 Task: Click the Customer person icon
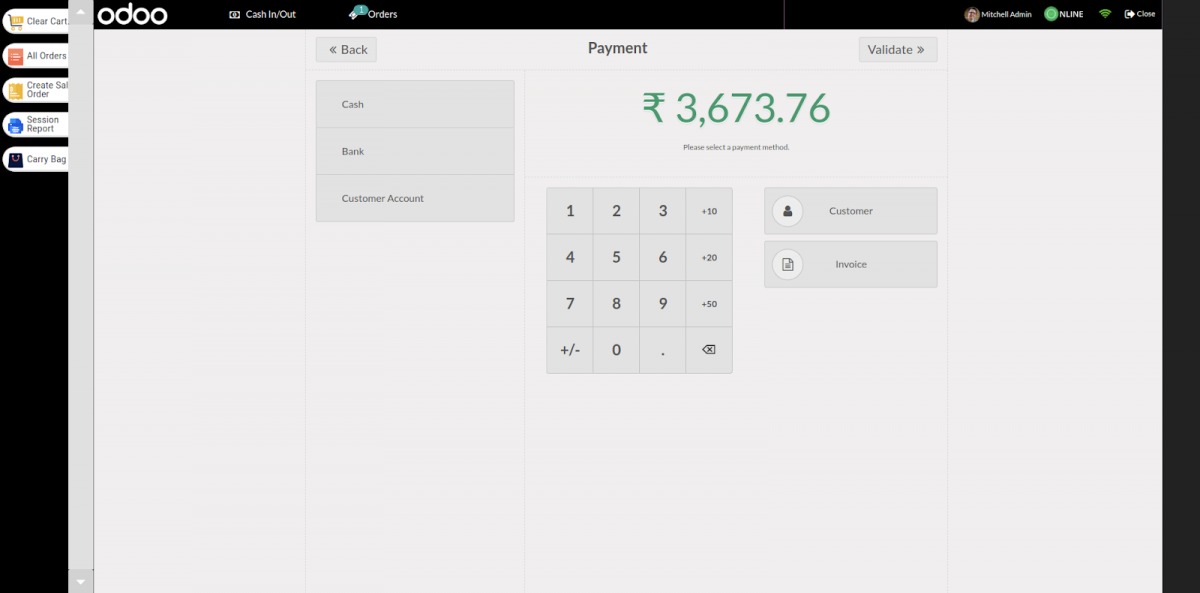(788, 211)
